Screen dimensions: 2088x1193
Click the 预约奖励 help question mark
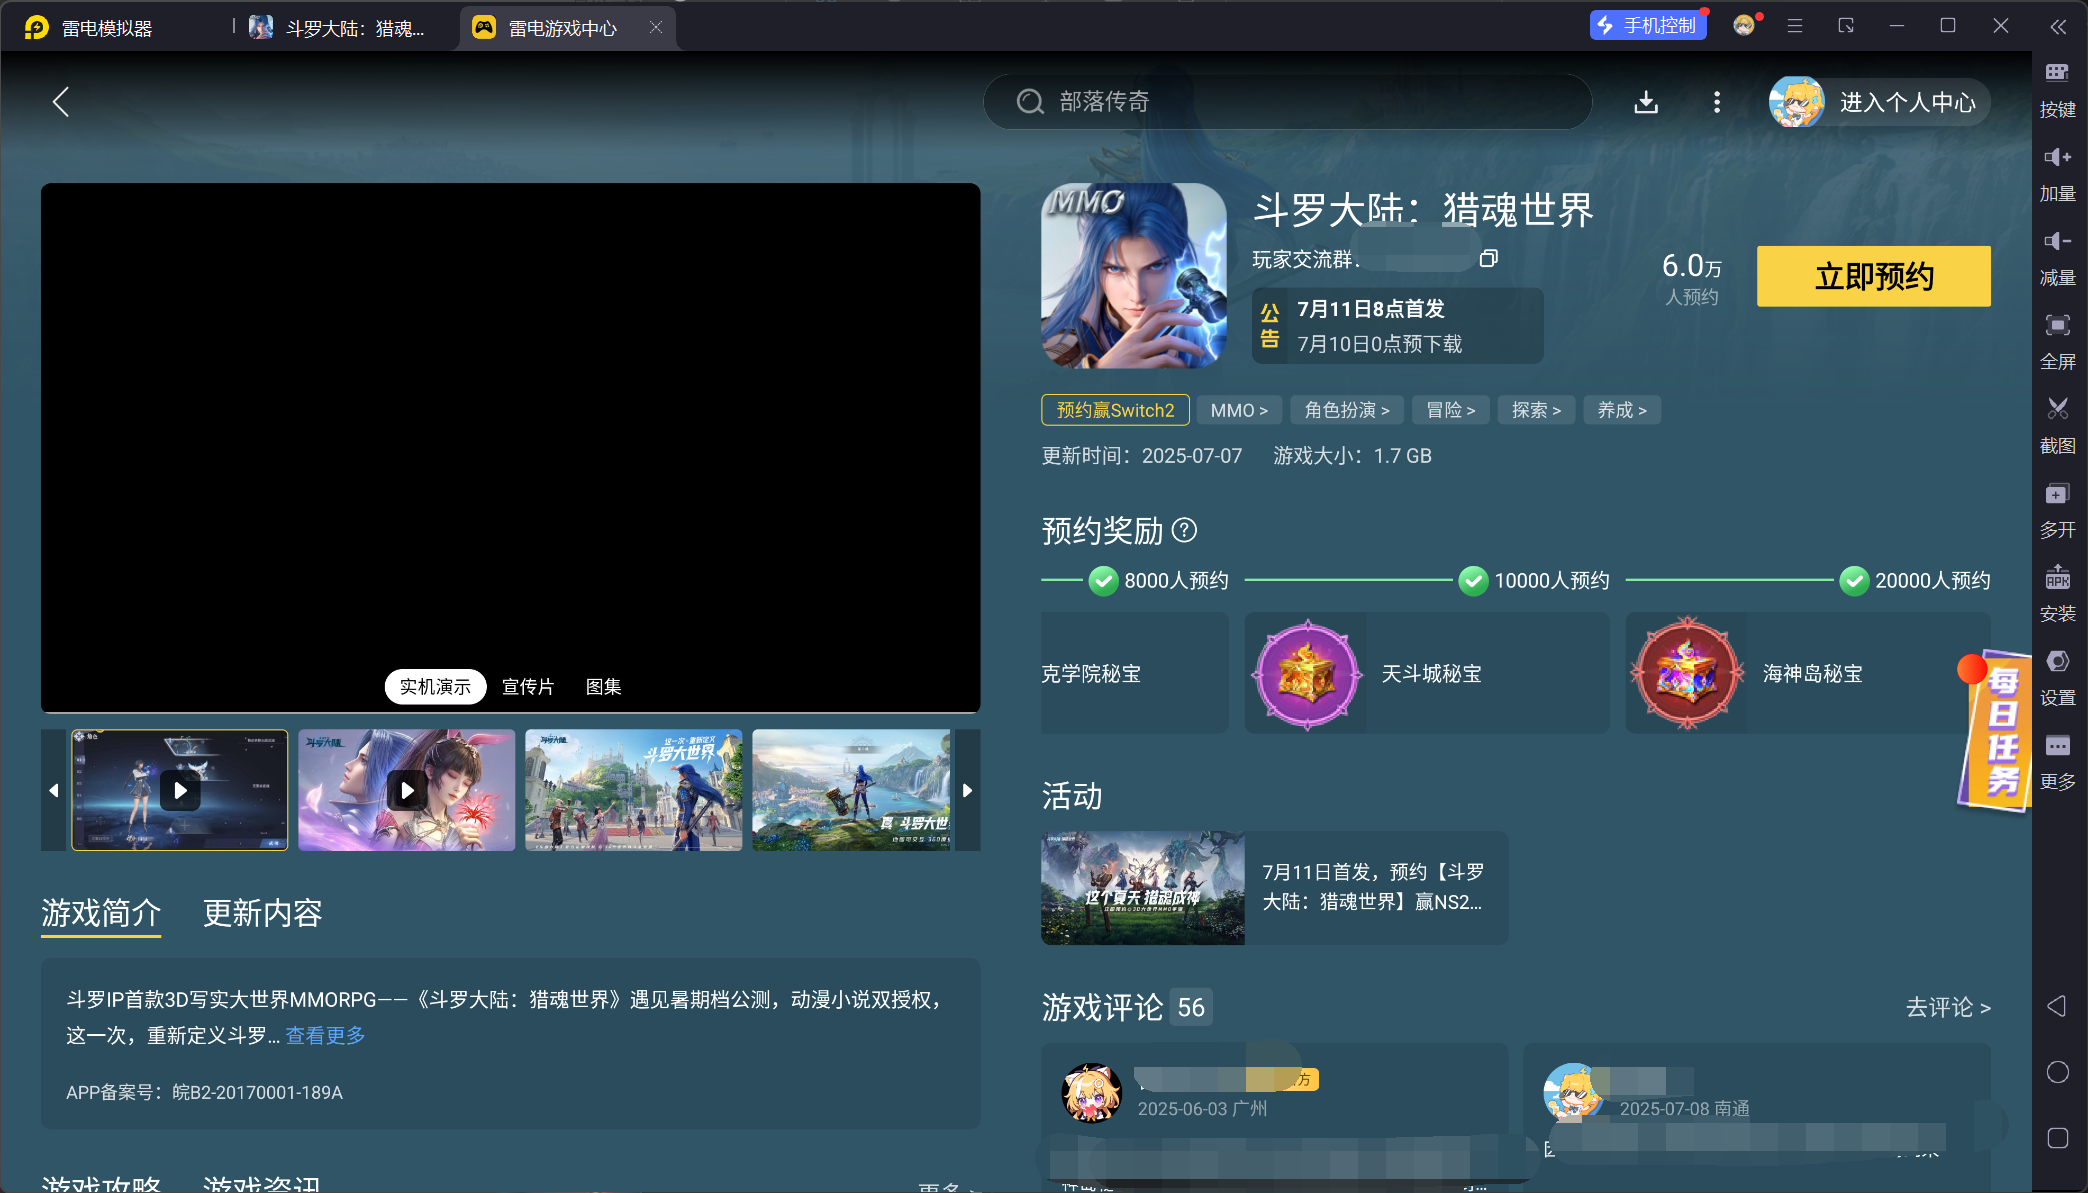tap(1184, 530)
